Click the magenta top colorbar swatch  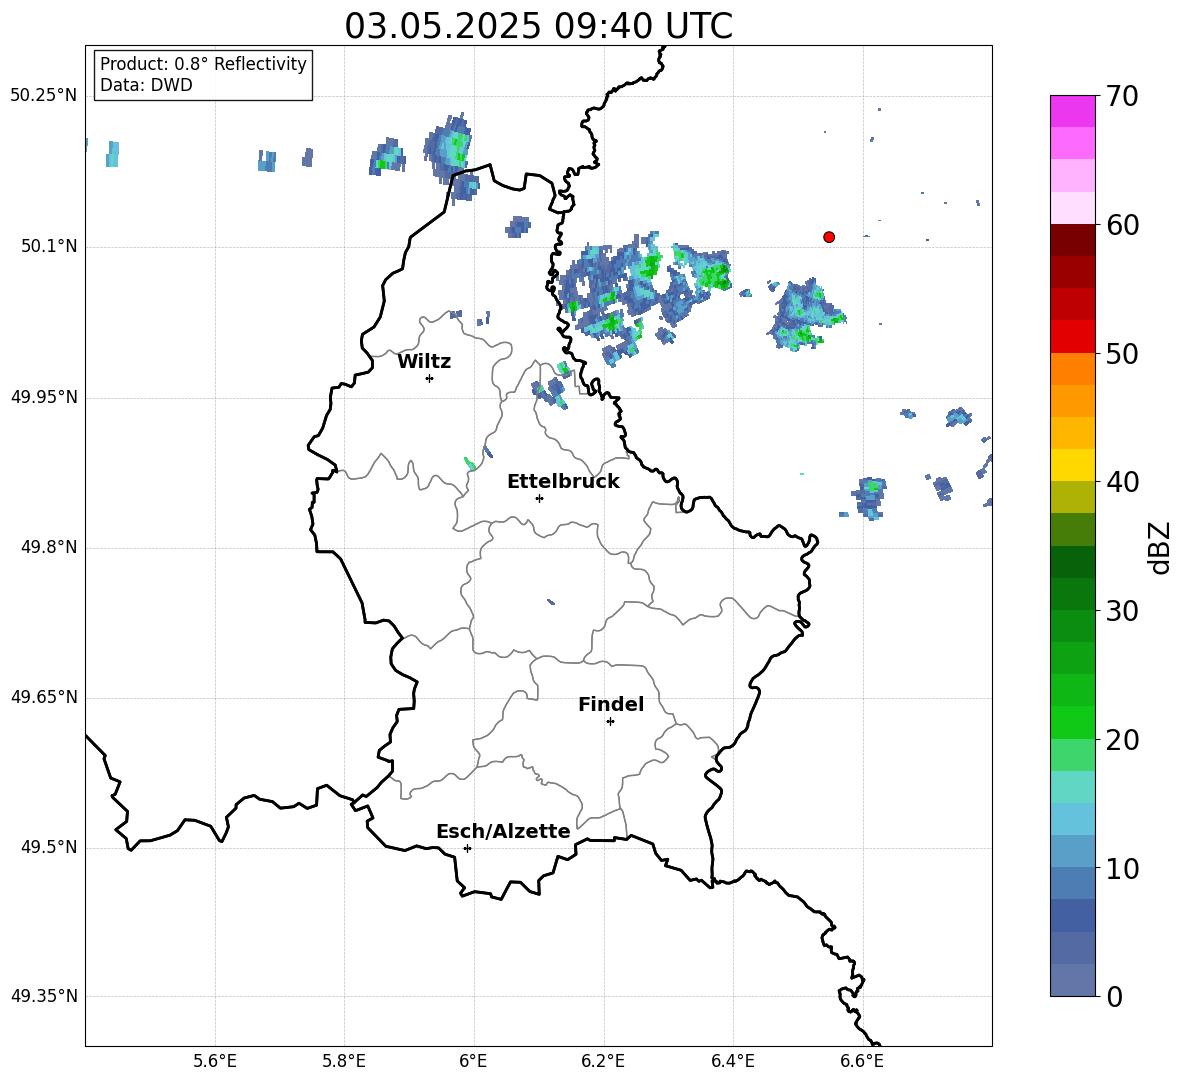pos(1072,111)
